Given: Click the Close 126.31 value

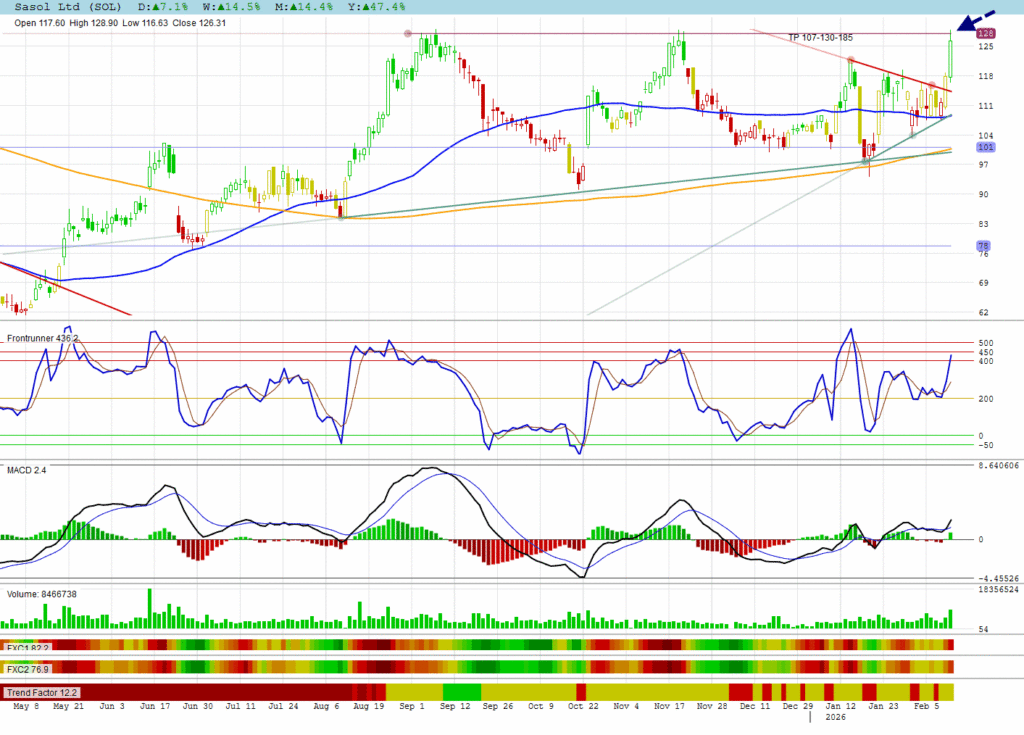Looking at the screenshot, I should coord(199,23).
